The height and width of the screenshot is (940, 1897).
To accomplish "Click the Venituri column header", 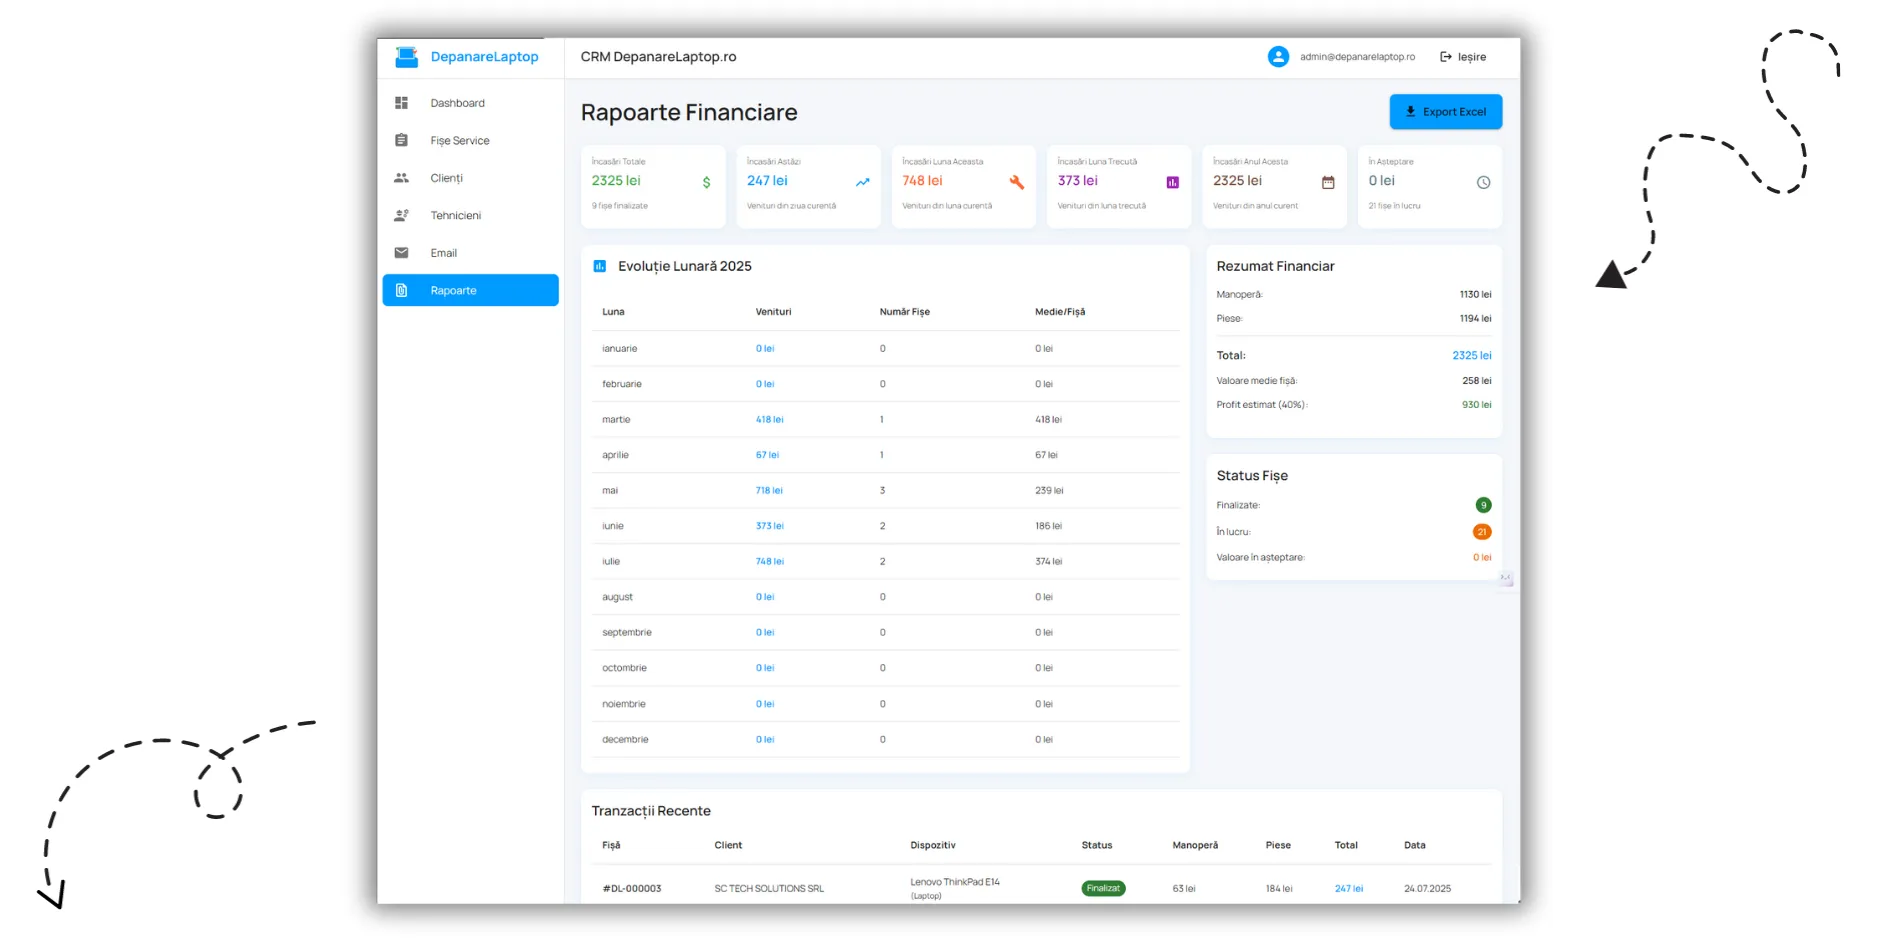I will [773, 312].
